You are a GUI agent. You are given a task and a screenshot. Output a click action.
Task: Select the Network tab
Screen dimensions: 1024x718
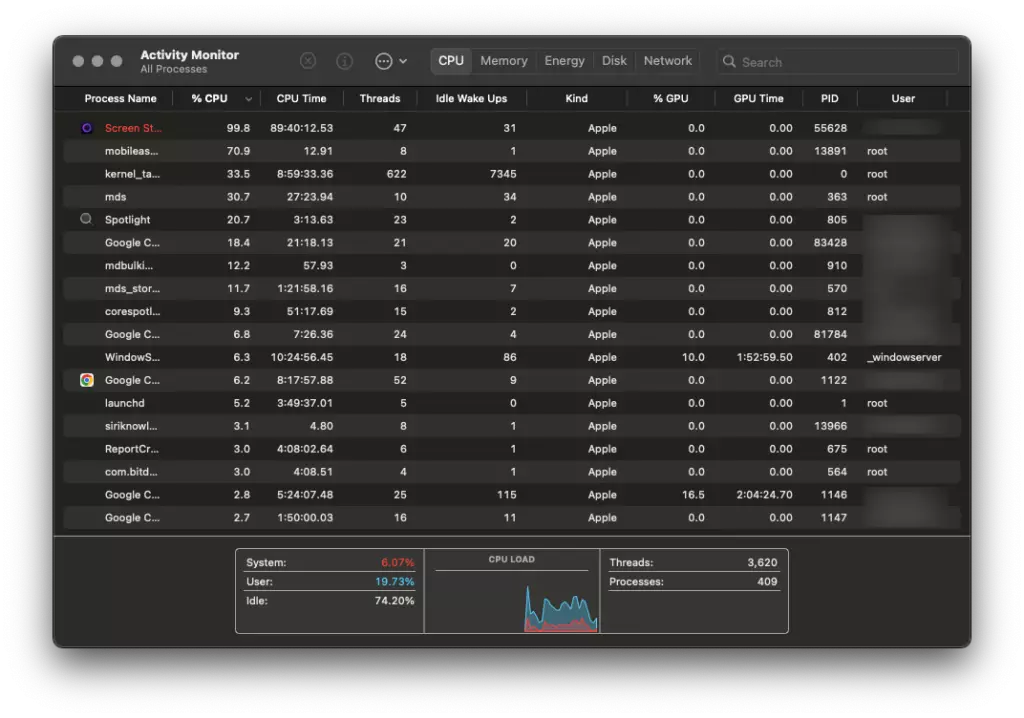pos(667,61)
